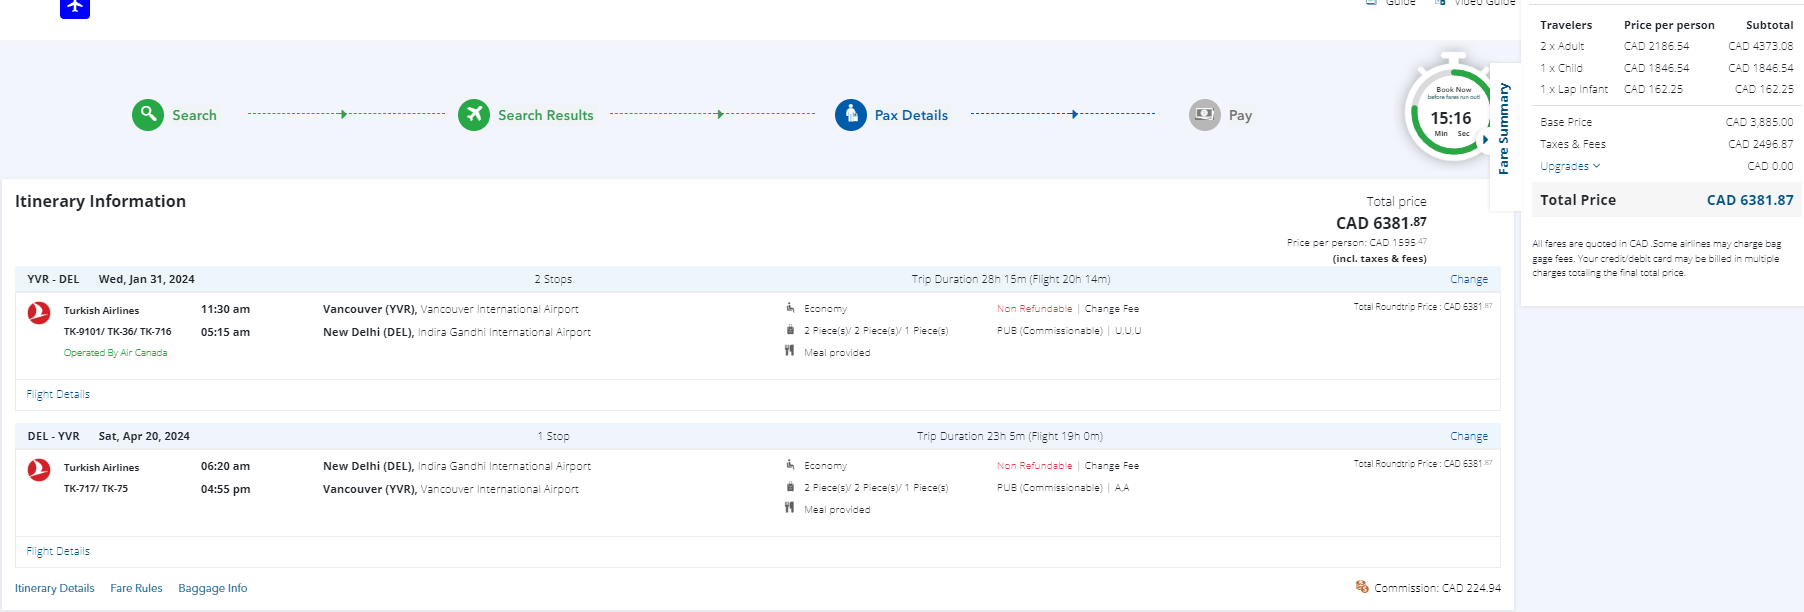This screenshot has width=1804, height=612.
Task: Click Change for the DEL-YVR return flight
Action: pyautogui.click(x=1469, y=436)
